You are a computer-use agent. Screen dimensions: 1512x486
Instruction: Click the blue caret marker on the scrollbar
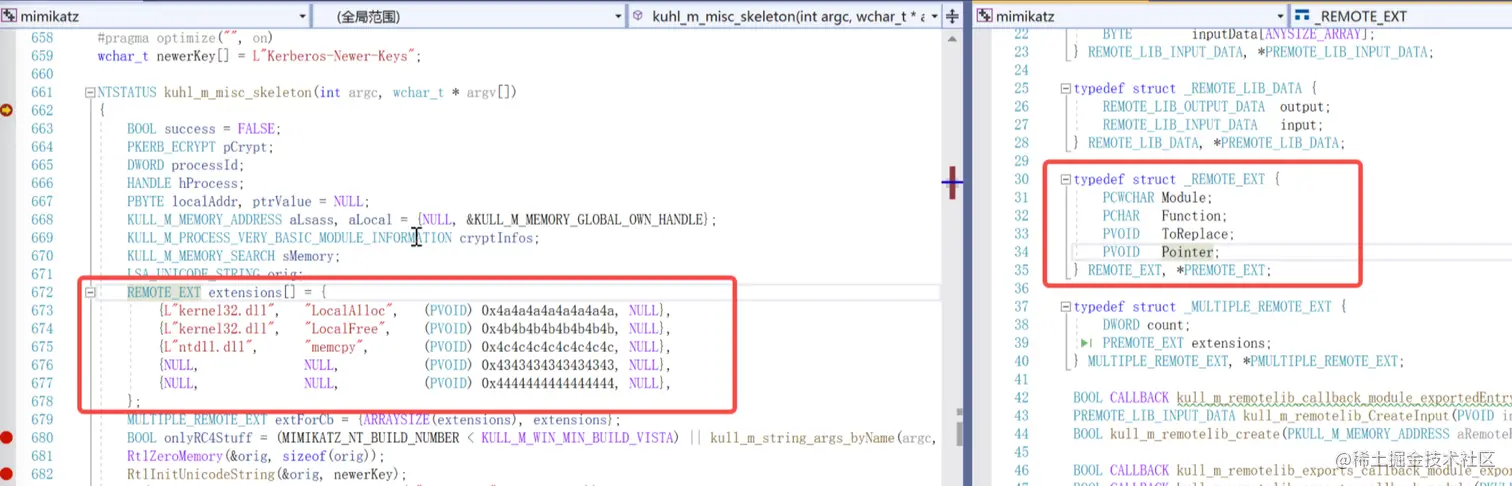(952, 181)
